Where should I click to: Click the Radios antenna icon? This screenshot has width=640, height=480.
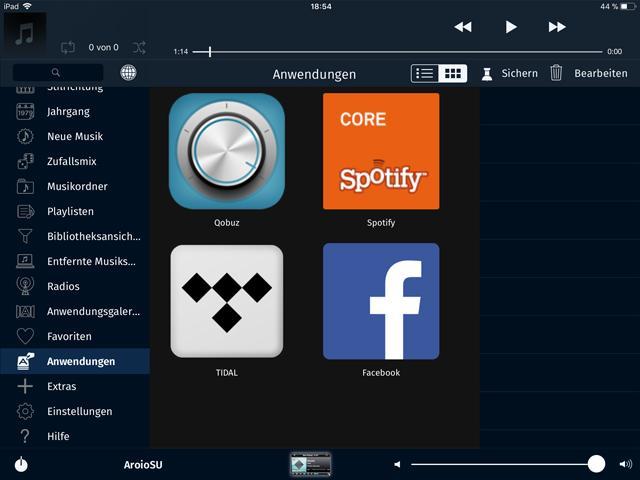(25, 286)
